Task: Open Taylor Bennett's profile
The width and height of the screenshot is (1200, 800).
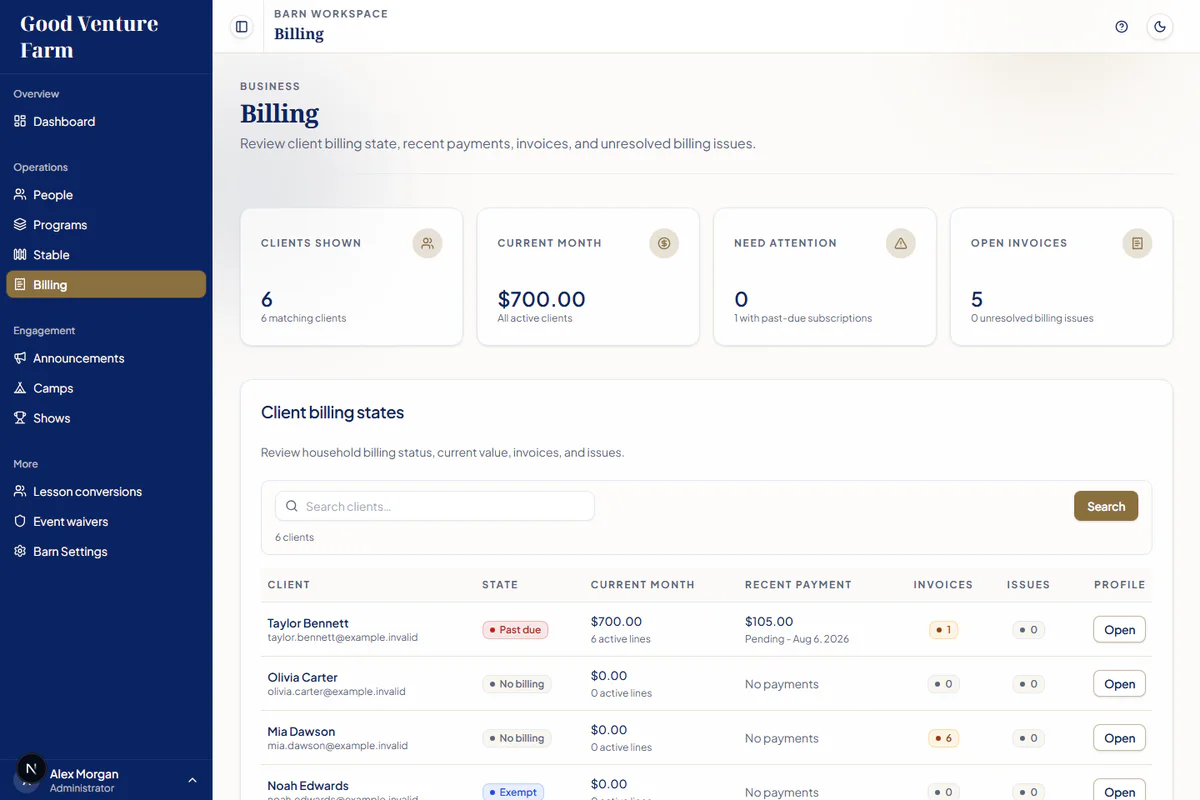Action: 1119,630
